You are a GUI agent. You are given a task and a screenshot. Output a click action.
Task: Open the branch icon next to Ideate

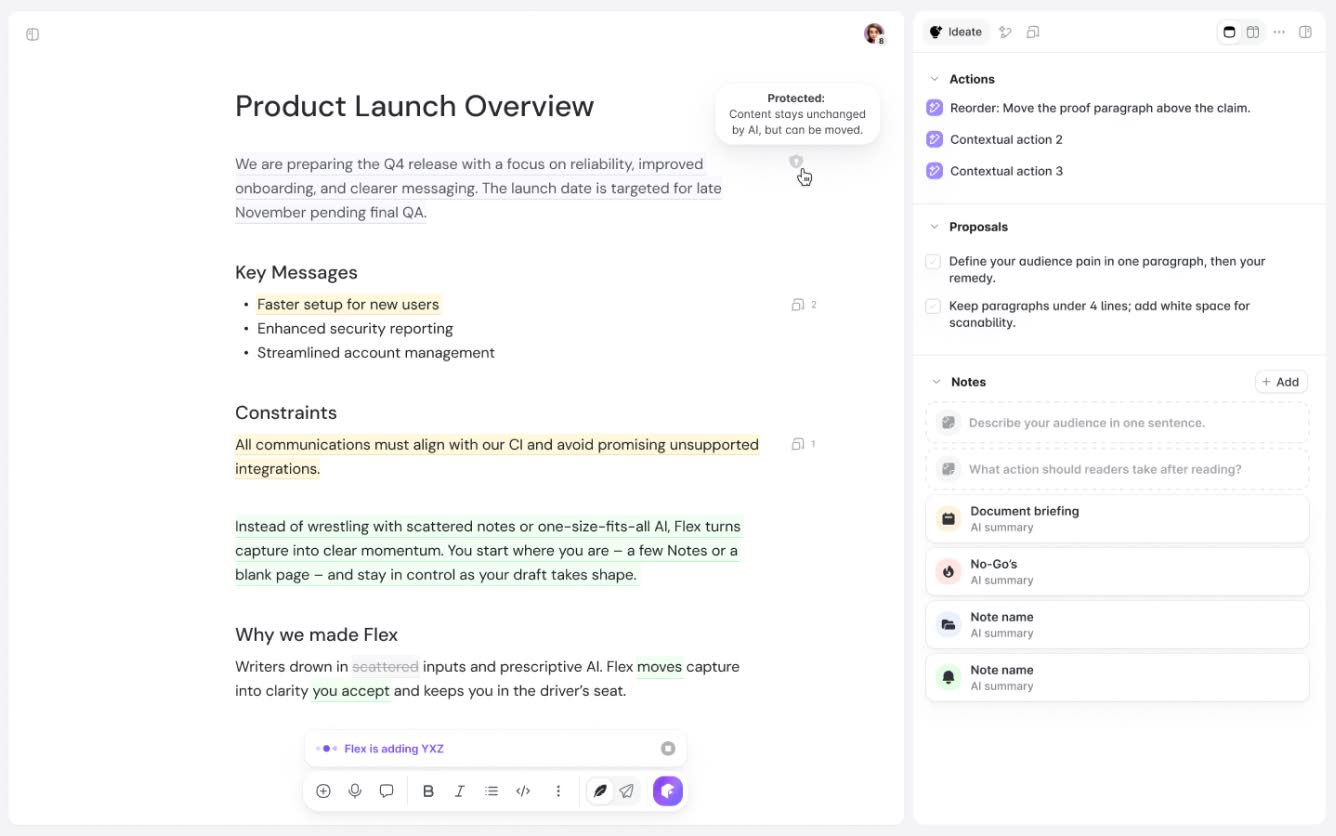1006,32
